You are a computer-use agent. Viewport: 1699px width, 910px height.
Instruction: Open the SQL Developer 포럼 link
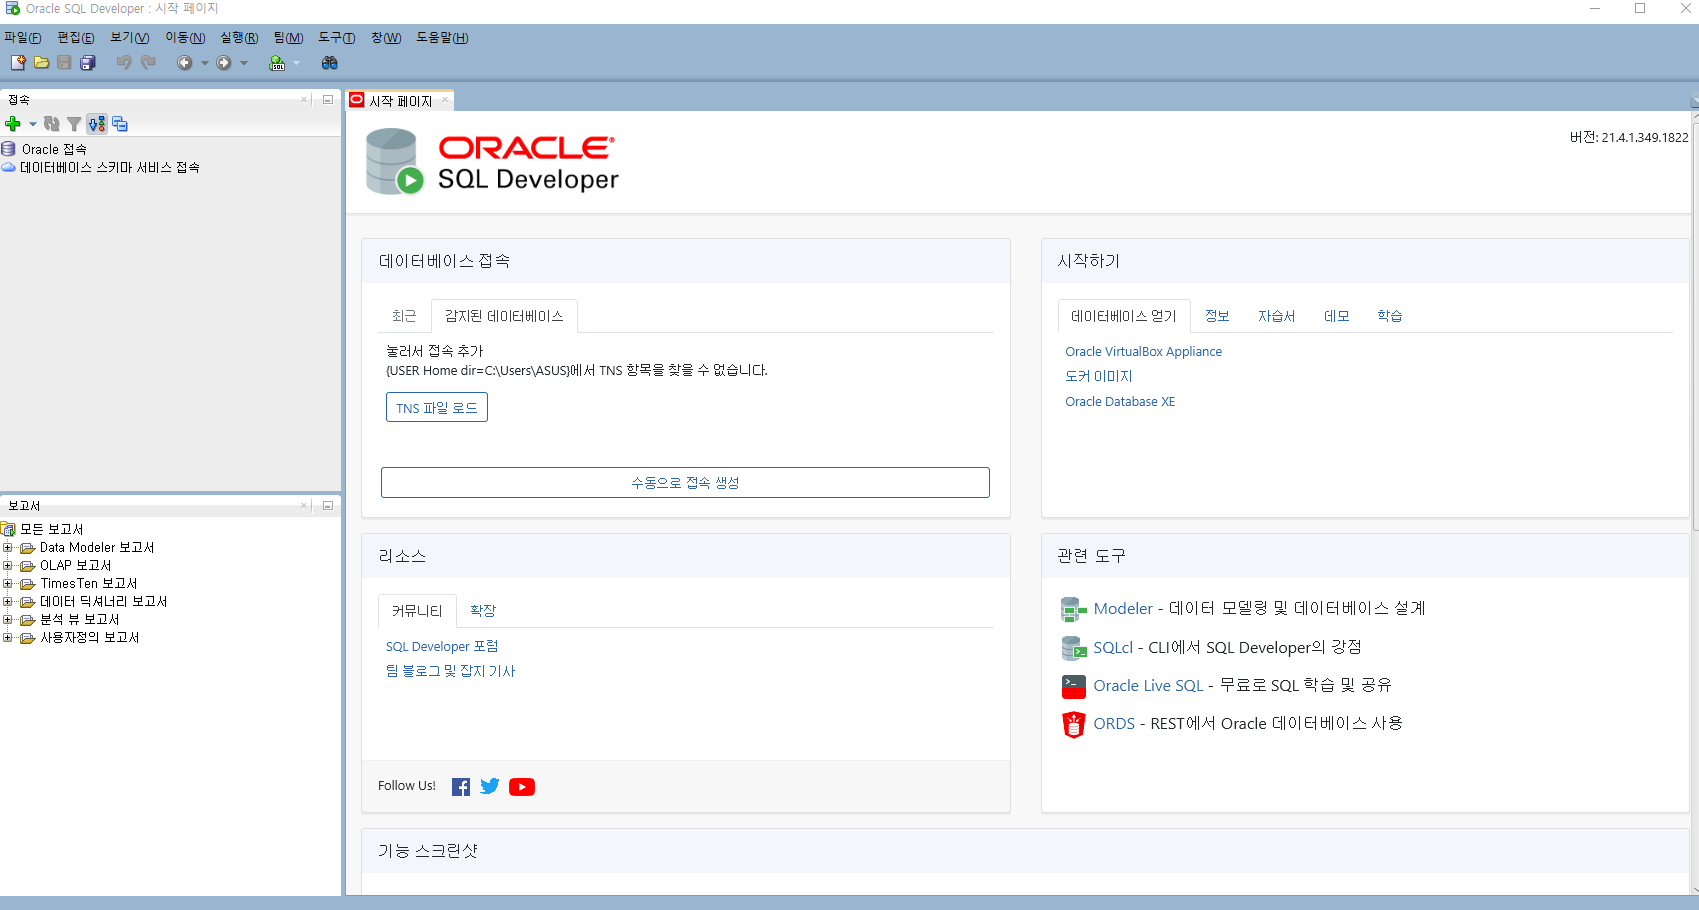442,647
